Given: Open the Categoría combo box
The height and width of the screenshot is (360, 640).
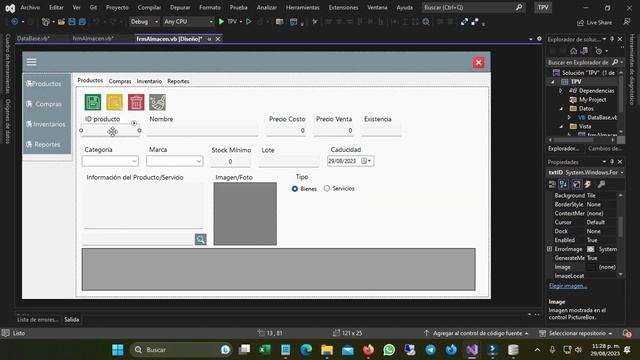Looking at the screenshot, I should pos(134,161).
